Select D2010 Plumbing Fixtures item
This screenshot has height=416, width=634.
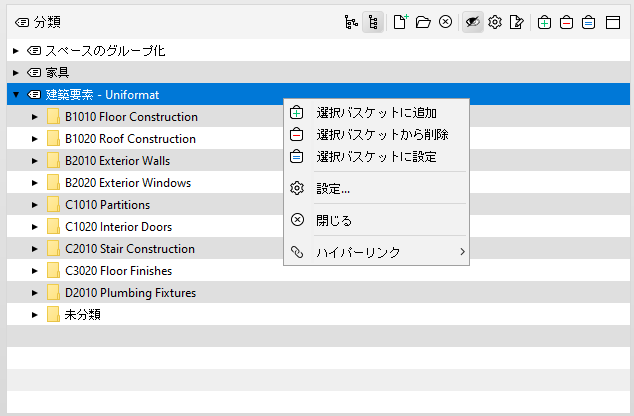click(x=131, y=293)
